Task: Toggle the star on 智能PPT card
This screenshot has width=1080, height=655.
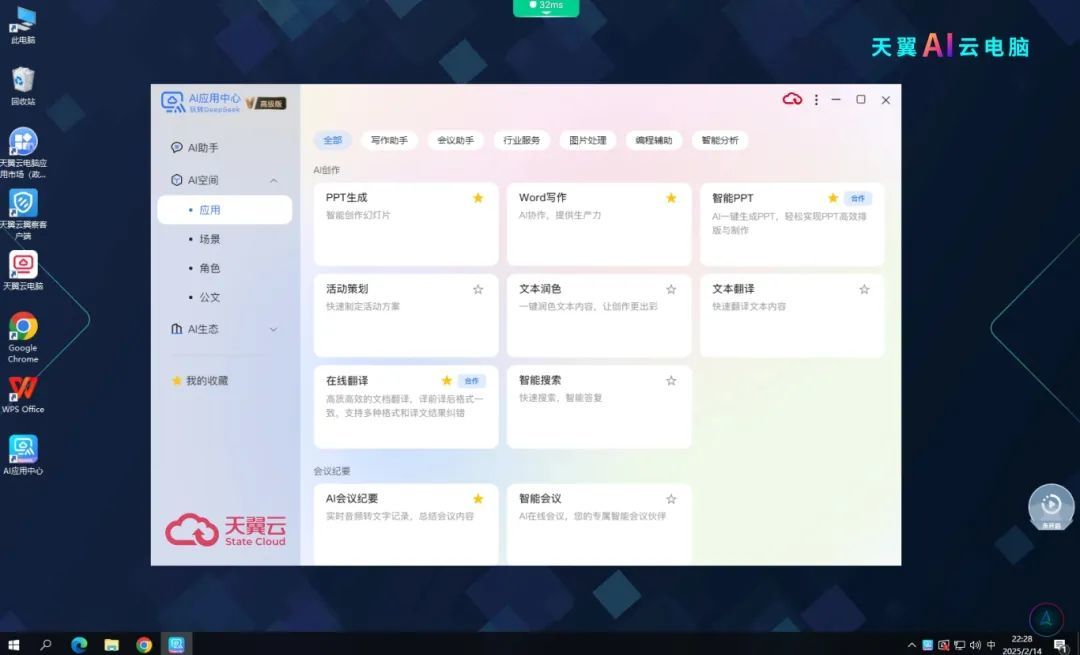Action: (833, 198)
